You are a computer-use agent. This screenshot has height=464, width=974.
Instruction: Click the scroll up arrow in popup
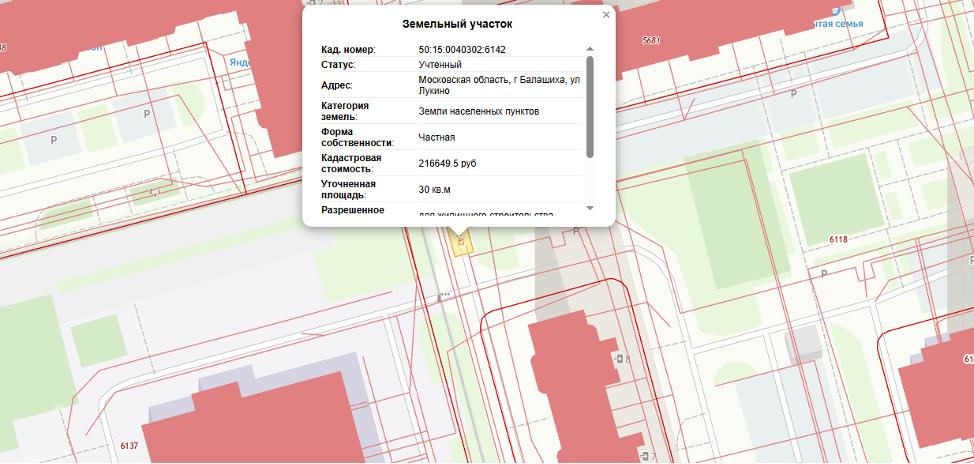click(x=590, y=49)
